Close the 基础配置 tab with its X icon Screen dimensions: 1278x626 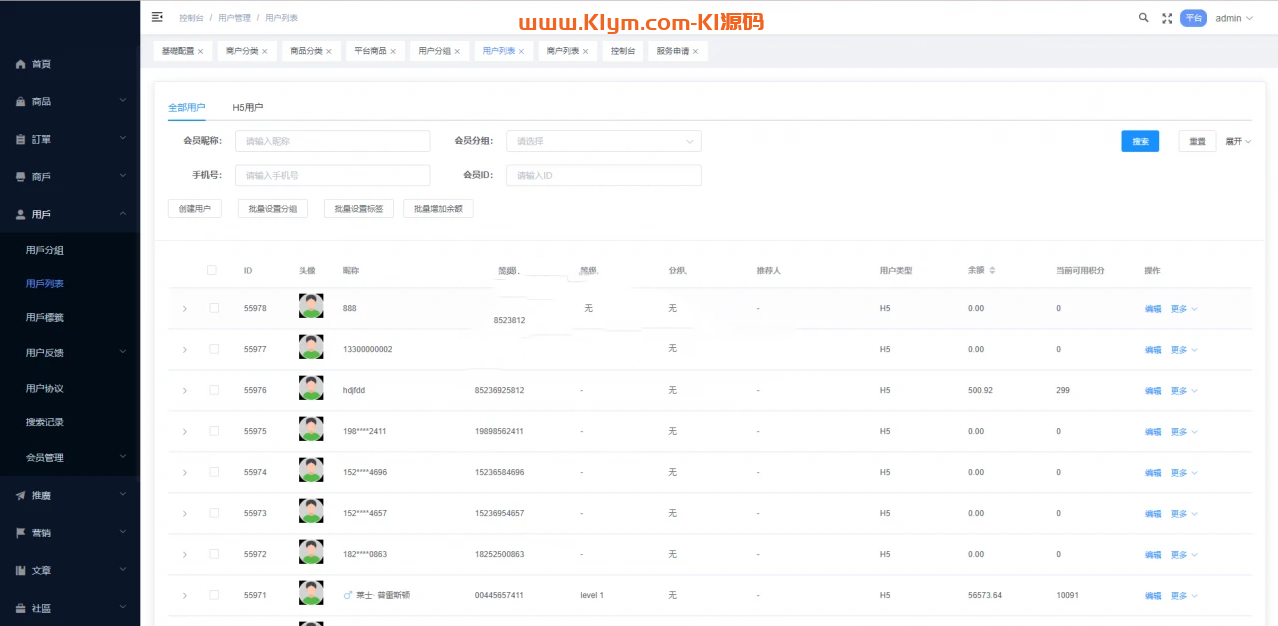(201, 51)
